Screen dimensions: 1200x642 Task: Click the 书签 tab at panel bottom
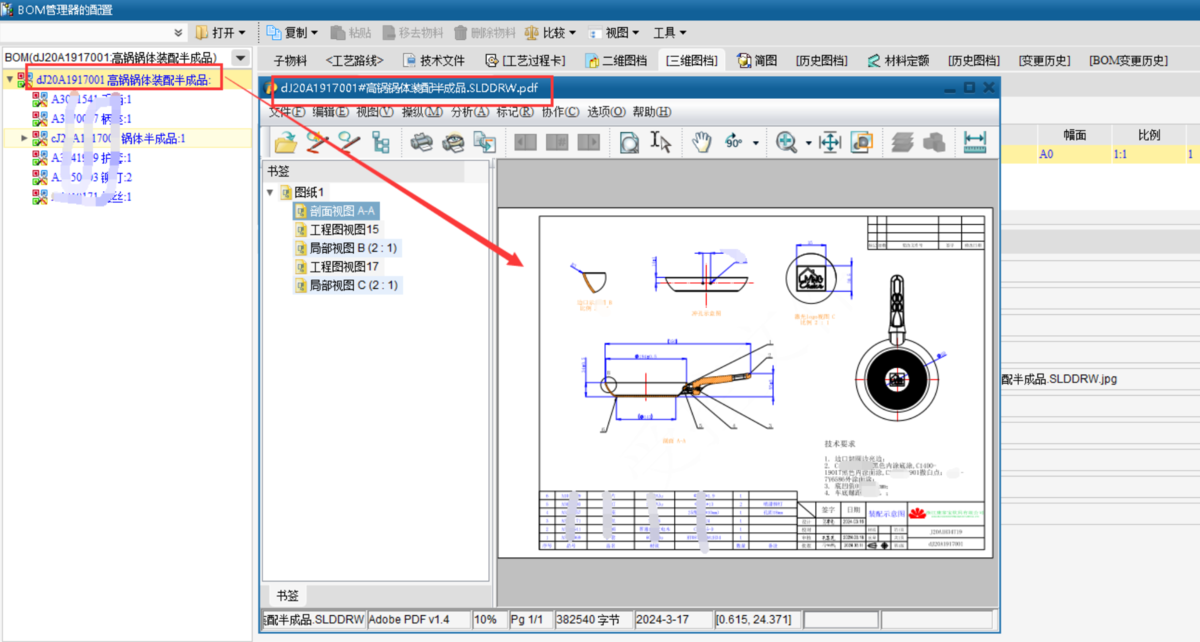(286, 595)
